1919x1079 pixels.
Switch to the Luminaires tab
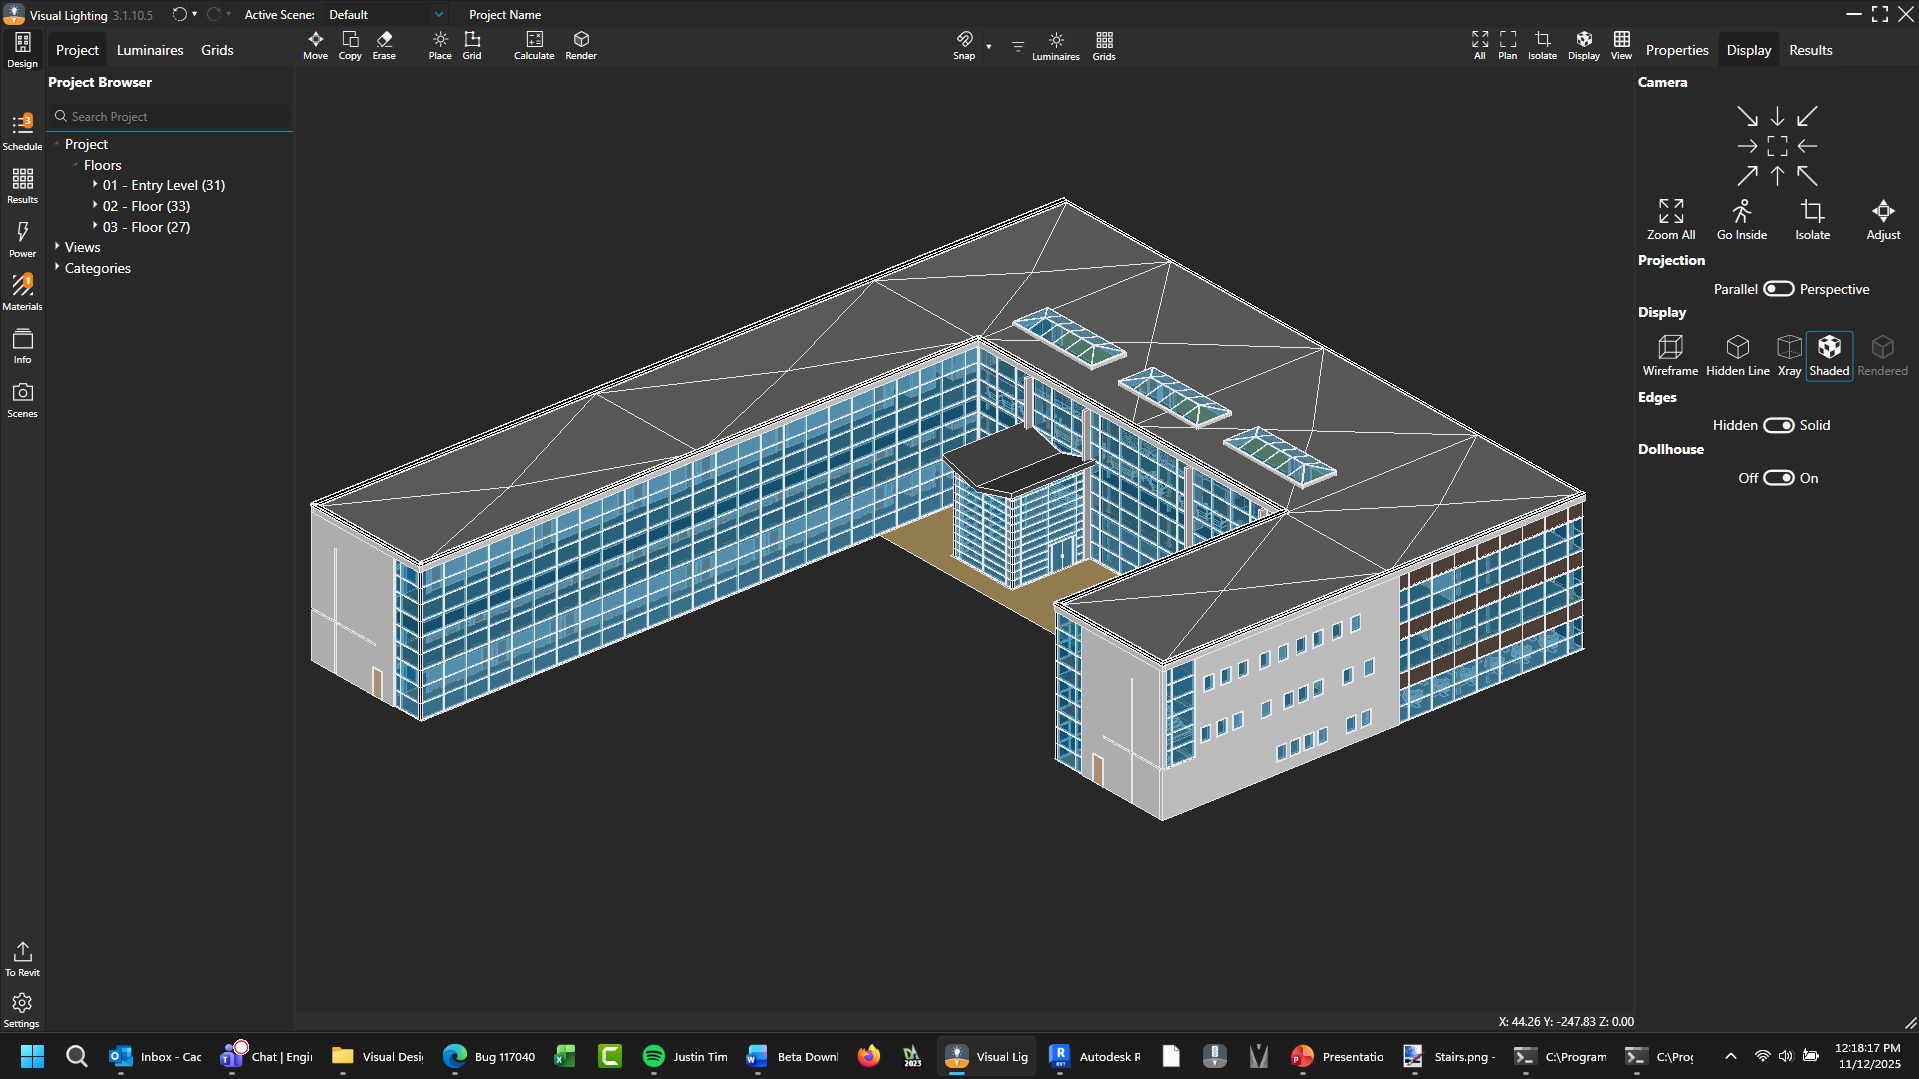pyautogui.click(x=150, y=50)
